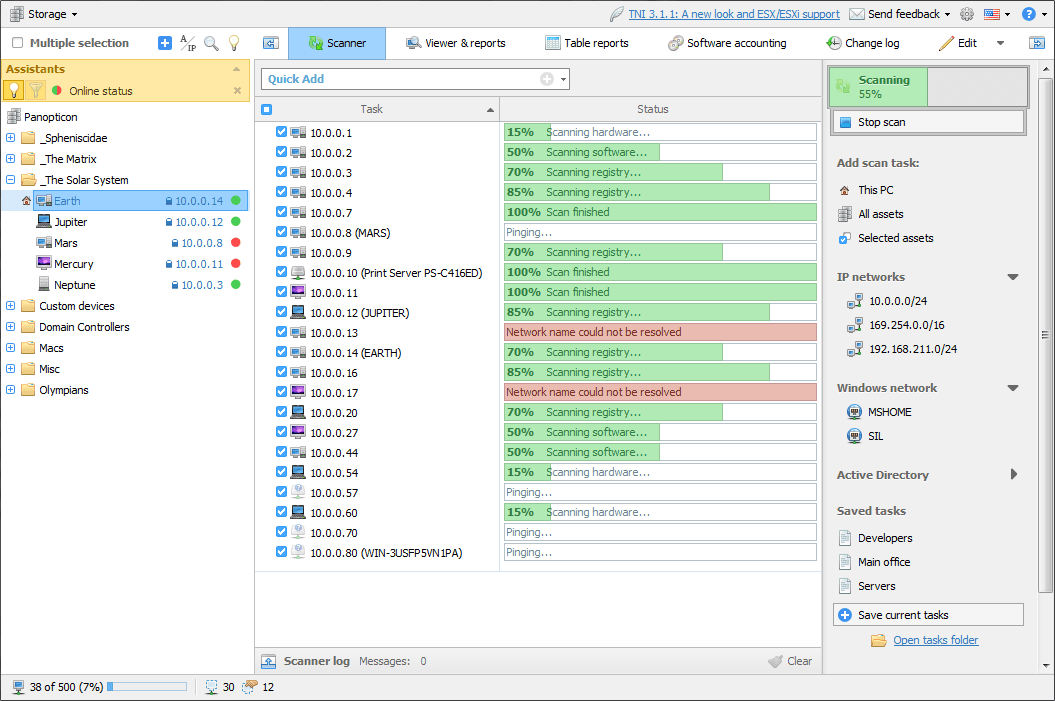Open the Edit dropdown arrow
This screenshot has height=701, width=1055.
[1001, 43]
